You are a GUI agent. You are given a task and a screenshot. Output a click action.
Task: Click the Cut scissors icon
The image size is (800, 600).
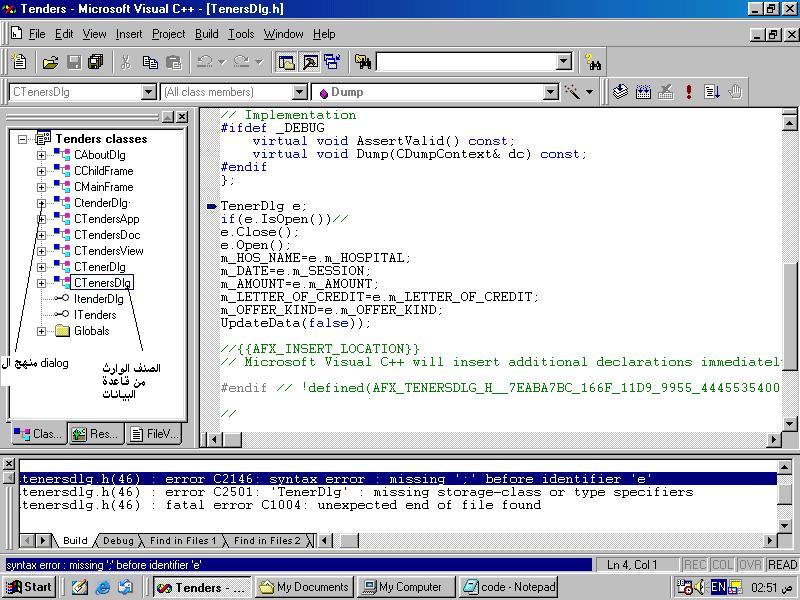[x=126, y=62]
